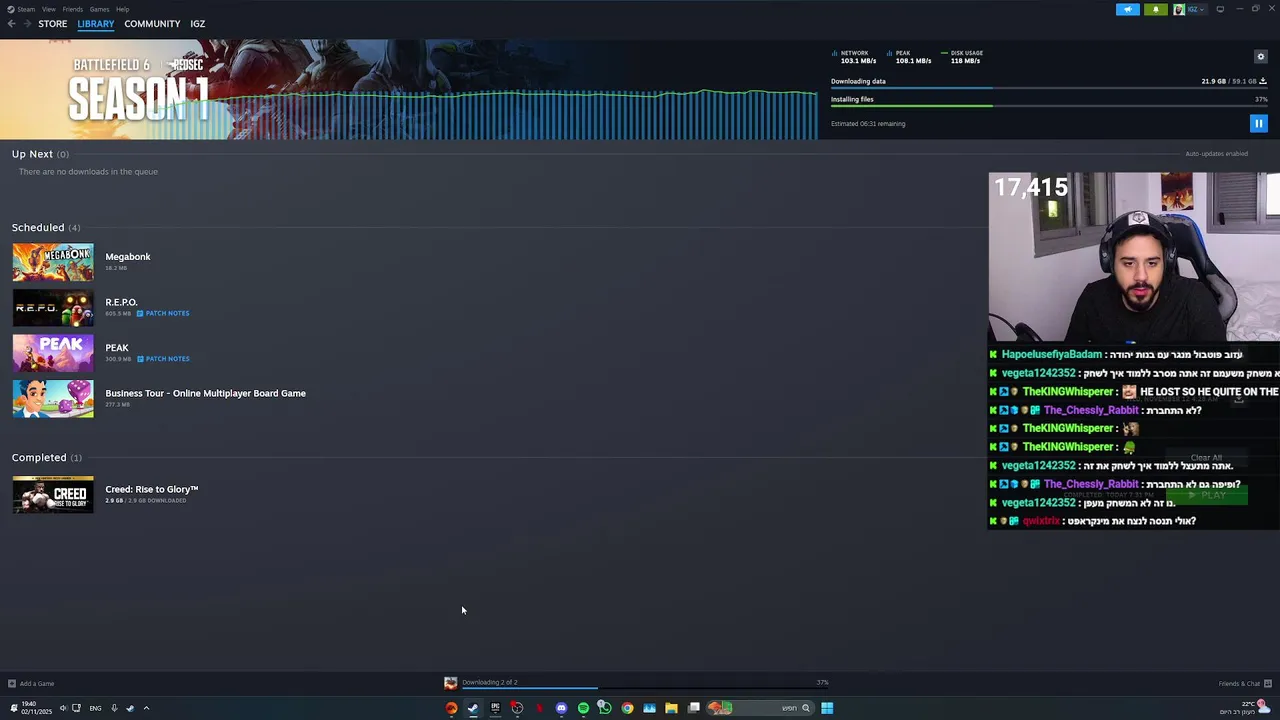The width and height of the screenshot is (1280, 720).
Task: Click the ENG language indicator
Action: 95,708
